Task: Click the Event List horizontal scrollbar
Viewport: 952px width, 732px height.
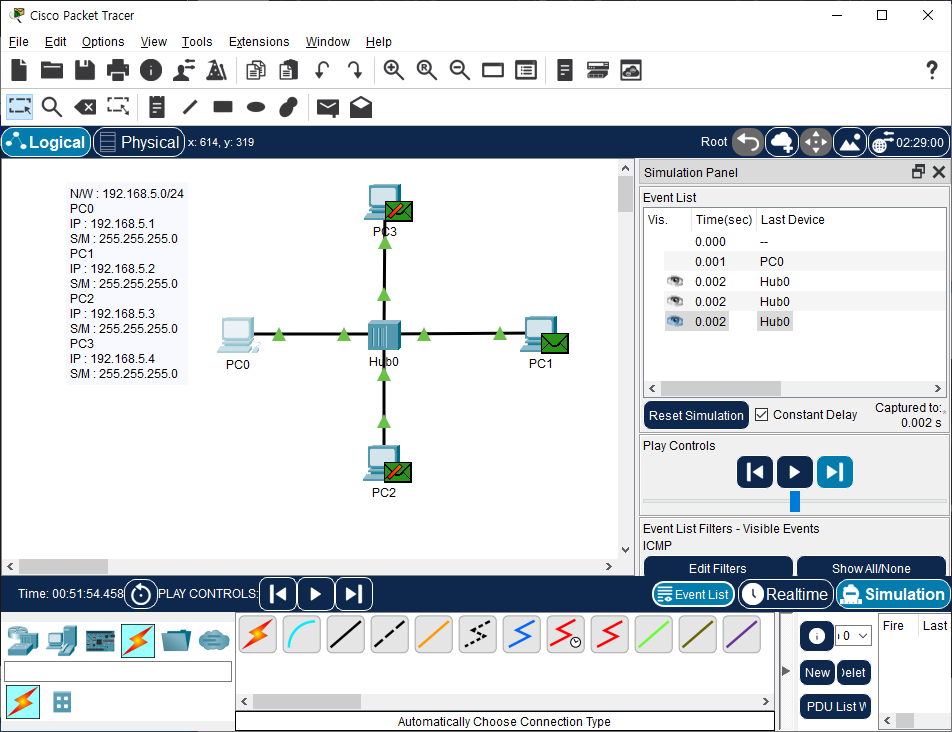Action: click(721, 388)
